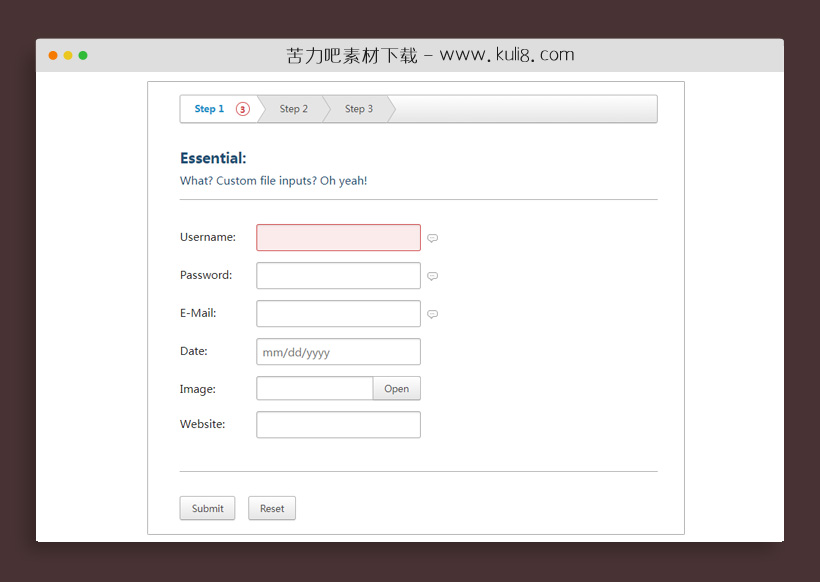Click the yellow window dot in title bar
Image resolution: width=820 pixels, height=582 pixels.
(x=68, y=55)
